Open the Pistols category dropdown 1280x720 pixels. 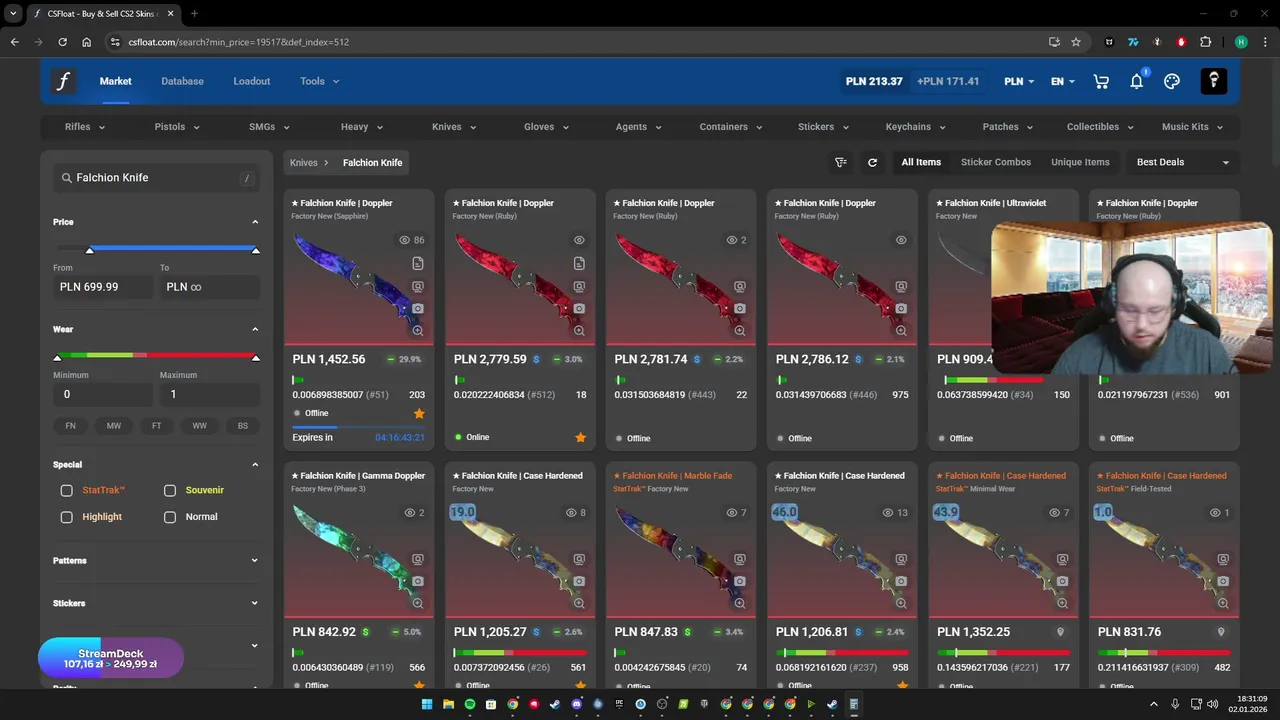pos(177,127)
